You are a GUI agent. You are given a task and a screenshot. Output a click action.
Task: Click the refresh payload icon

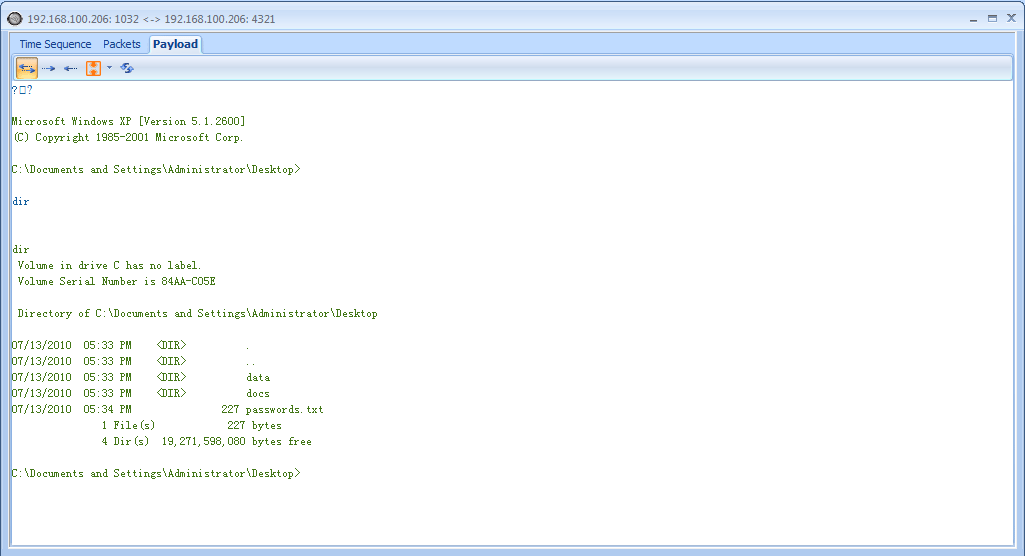[x=127, y=68]
